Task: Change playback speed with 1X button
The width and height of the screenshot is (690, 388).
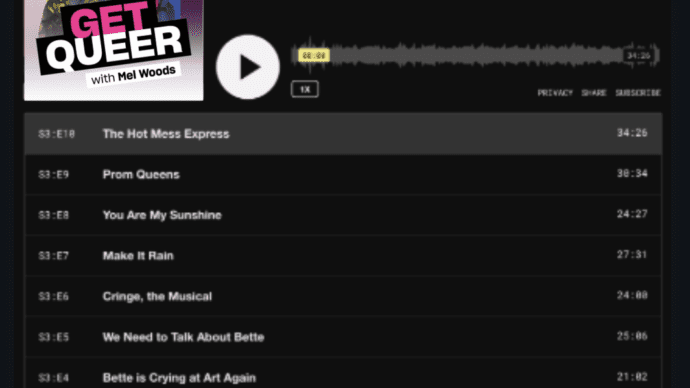Action: [305, 89]
